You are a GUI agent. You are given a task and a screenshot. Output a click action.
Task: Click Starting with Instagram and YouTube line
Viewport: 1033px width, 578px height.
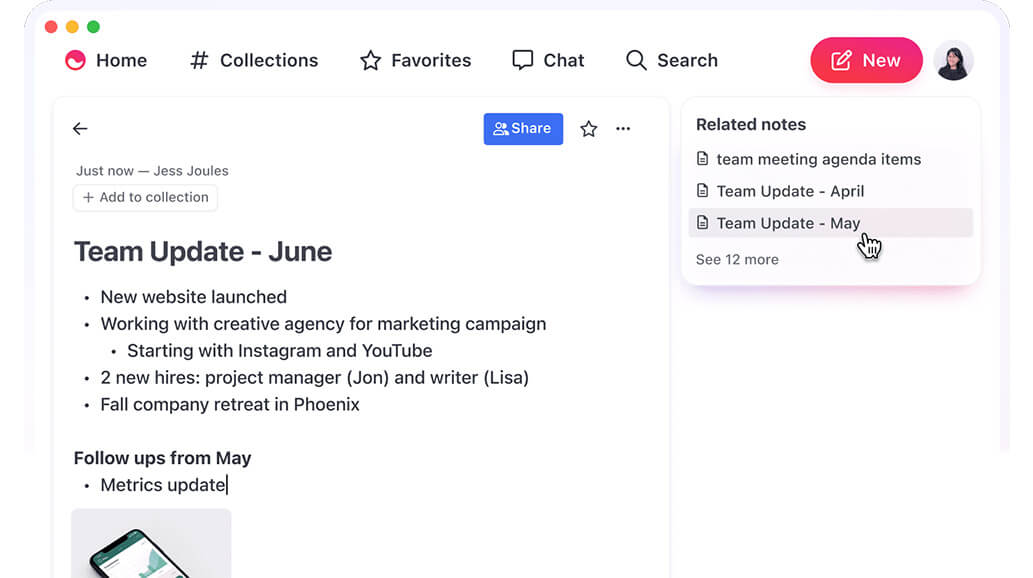(x=279, y=351)
